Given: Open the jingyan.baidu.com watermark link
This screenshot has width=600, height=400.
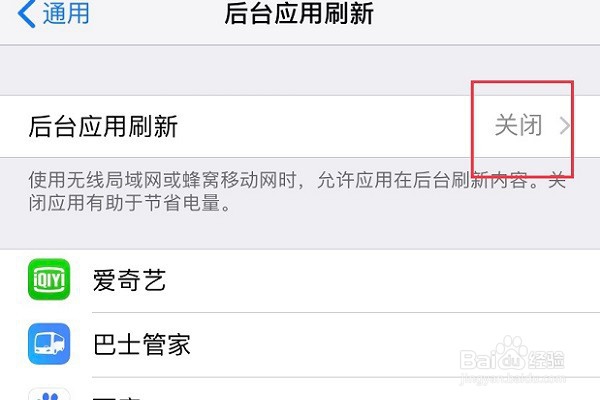Looking at the screenshot, I should [512, 378].
